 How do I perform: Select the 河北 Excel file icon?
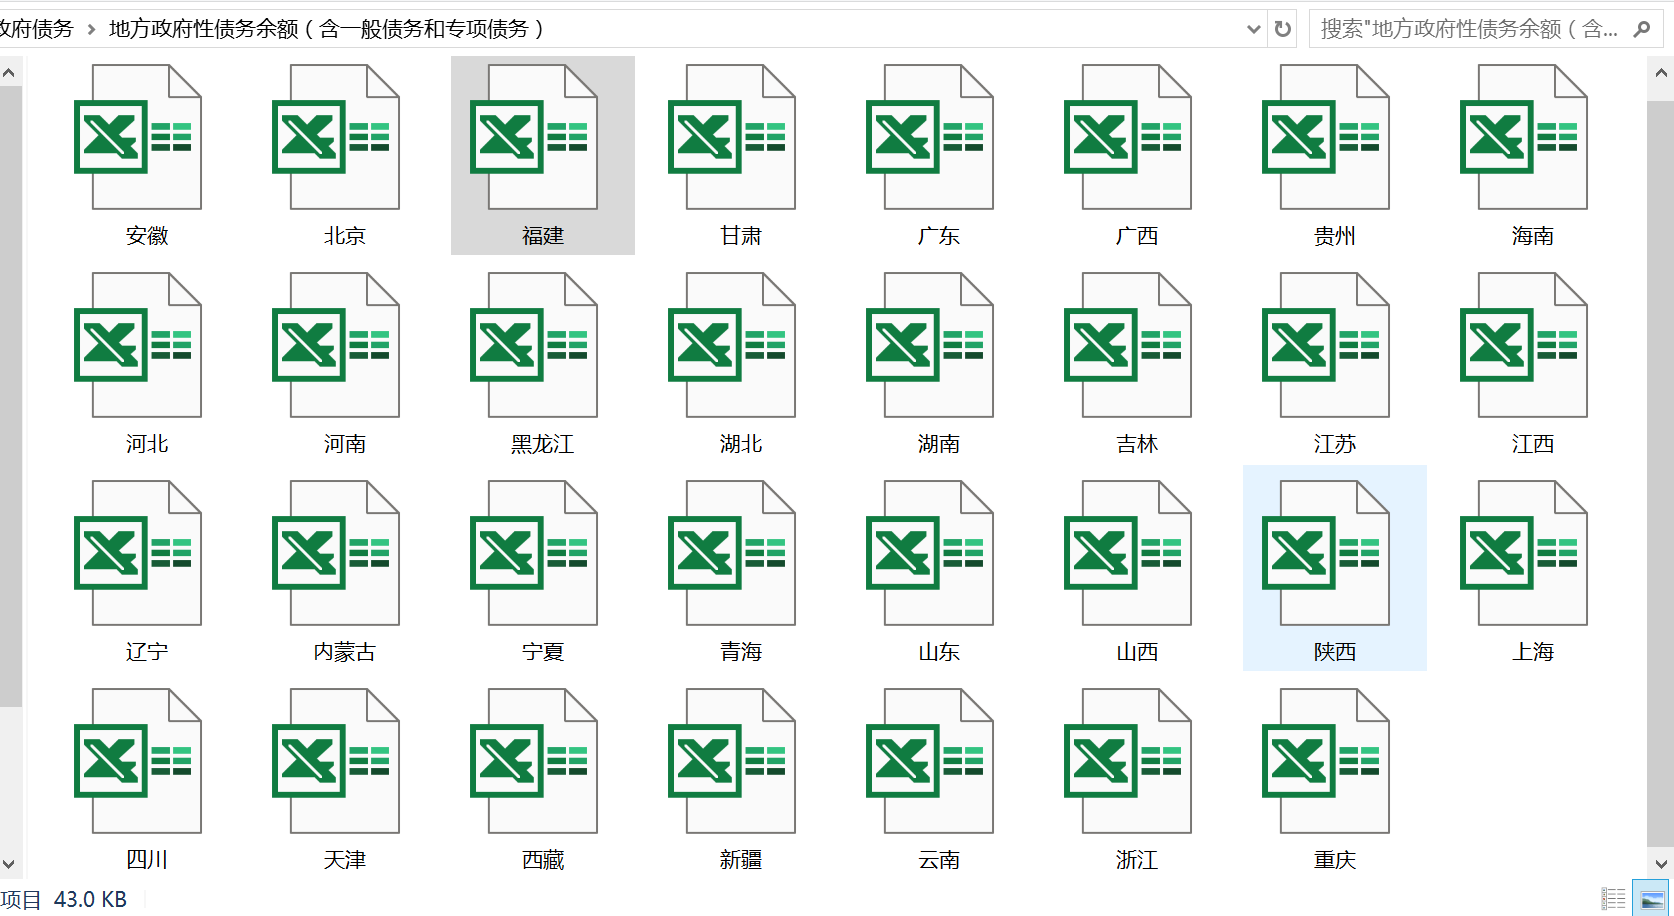point(138,345)
